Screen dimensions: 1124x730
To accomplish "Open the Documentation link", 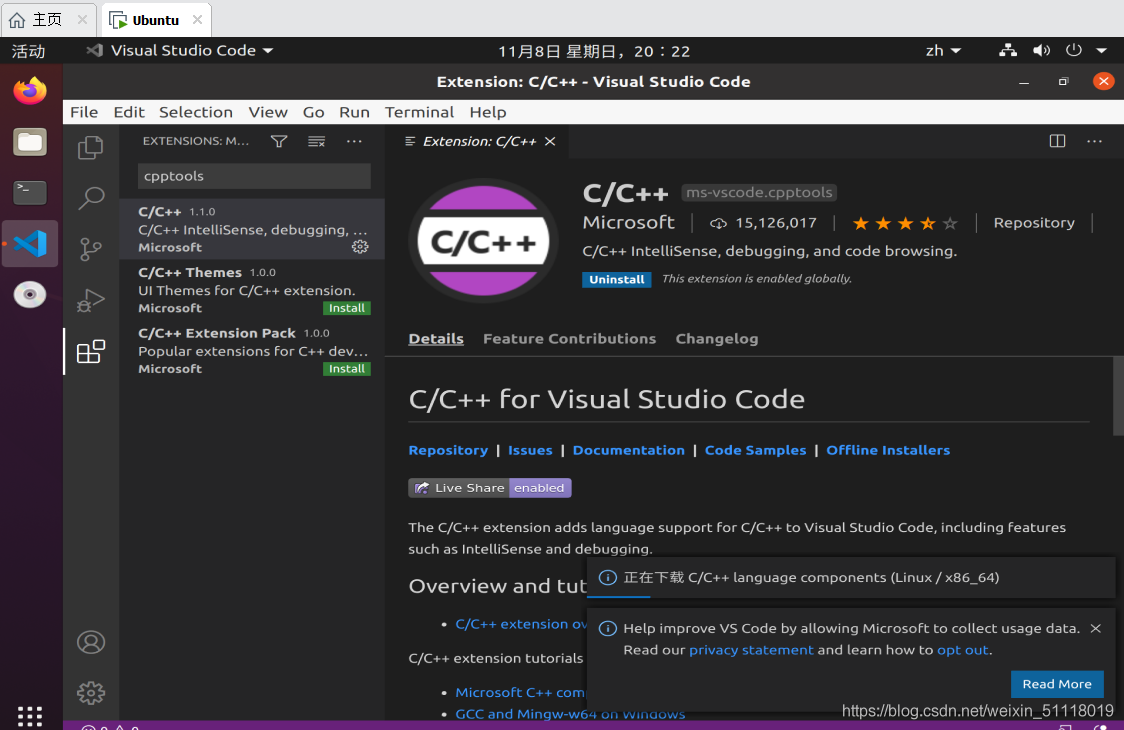I will tap(629, 450).
